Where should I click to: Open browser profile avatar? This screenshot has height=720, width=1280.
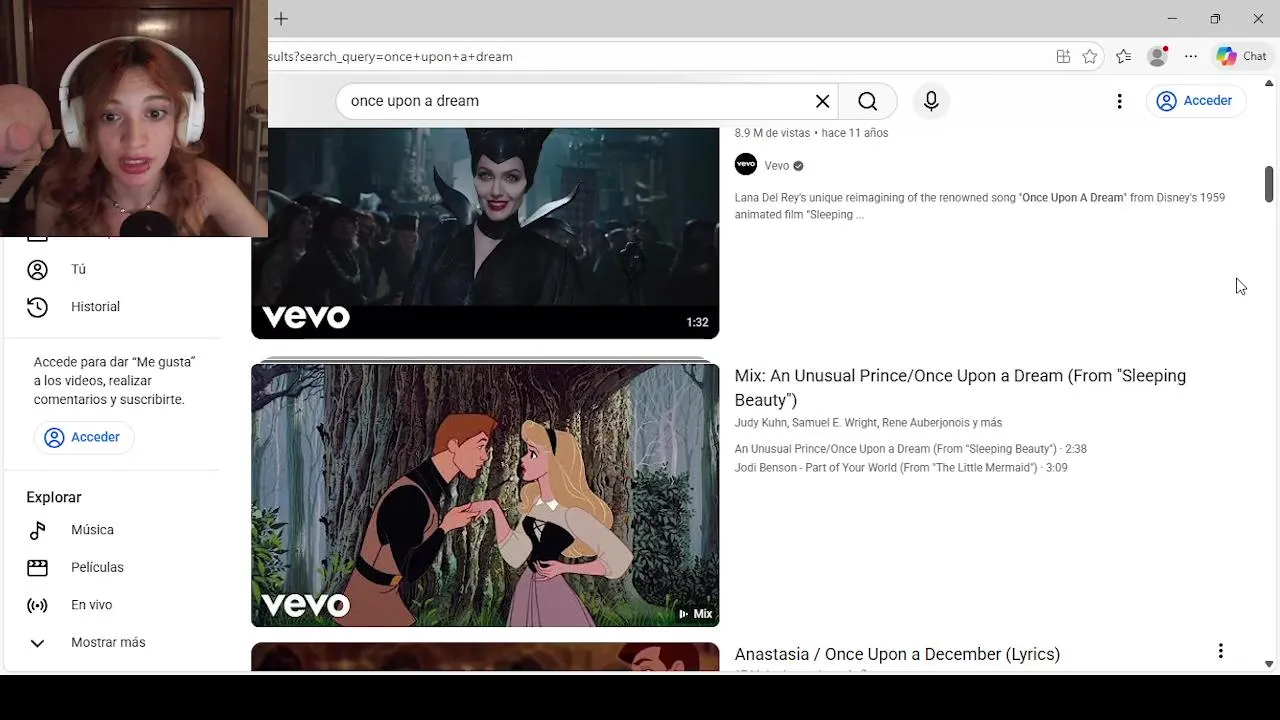click(1158, 57)
